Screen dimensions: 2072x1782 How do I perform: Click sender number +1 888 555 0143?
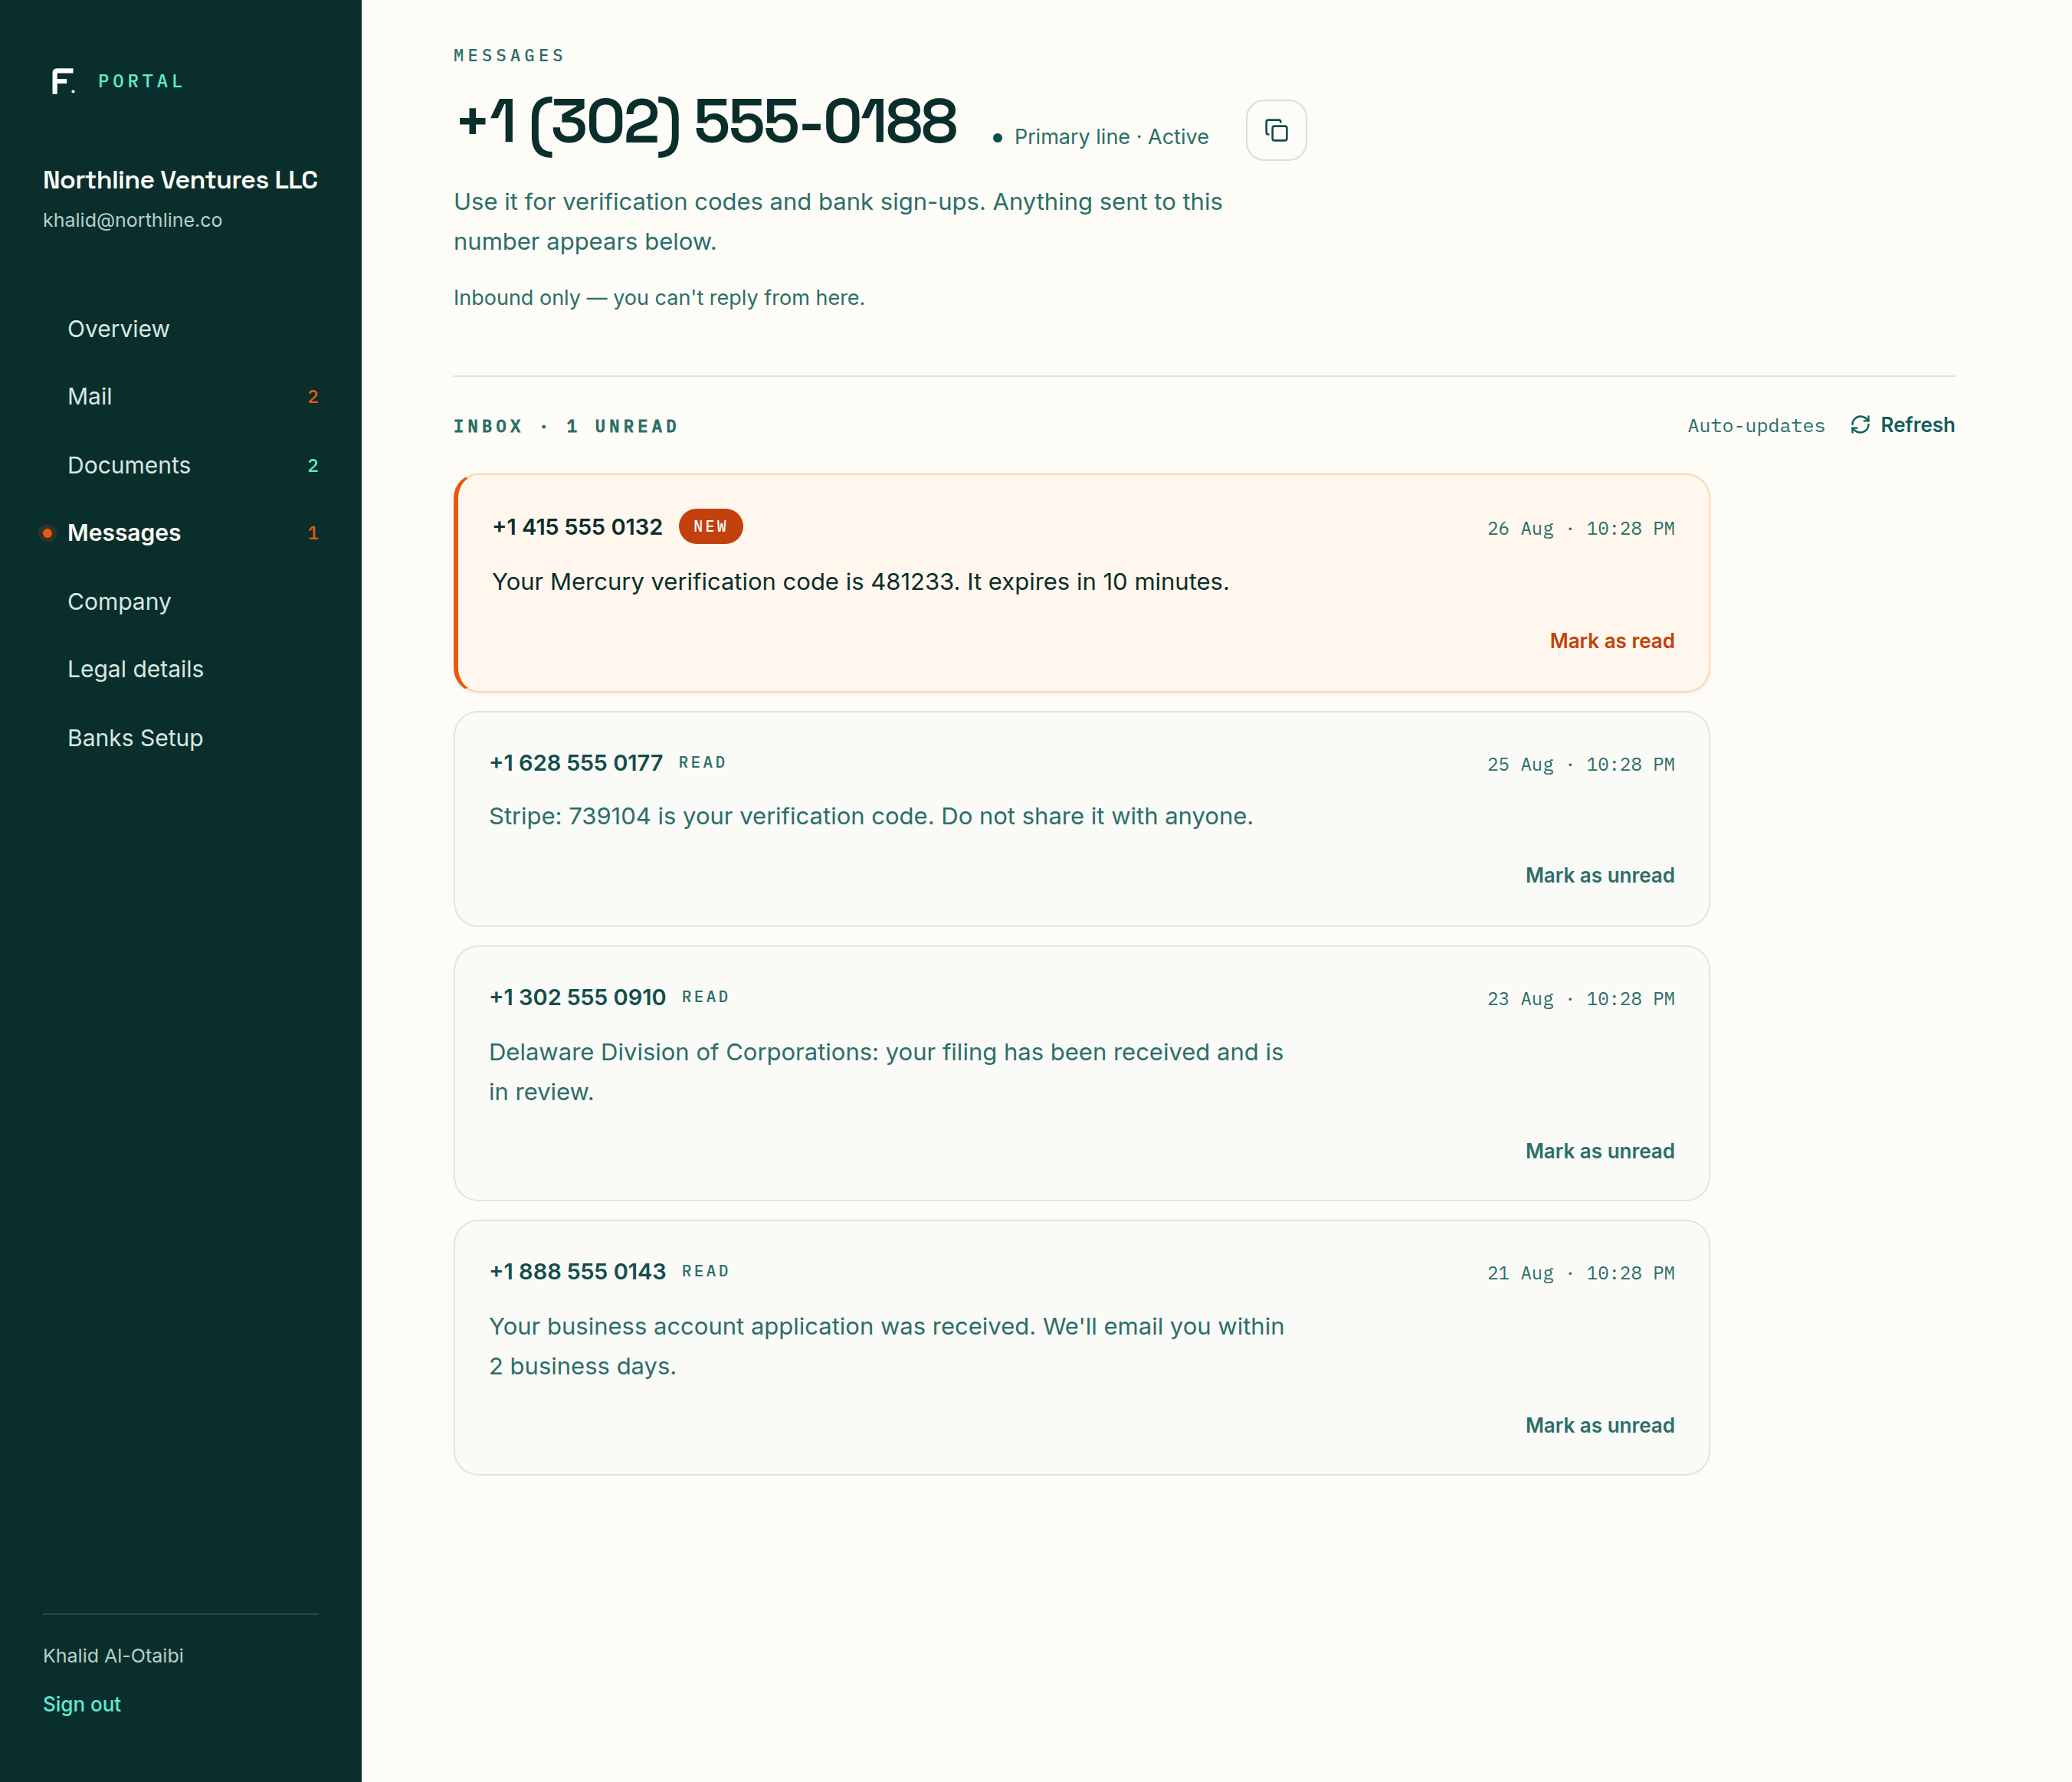coord(577,1271)
